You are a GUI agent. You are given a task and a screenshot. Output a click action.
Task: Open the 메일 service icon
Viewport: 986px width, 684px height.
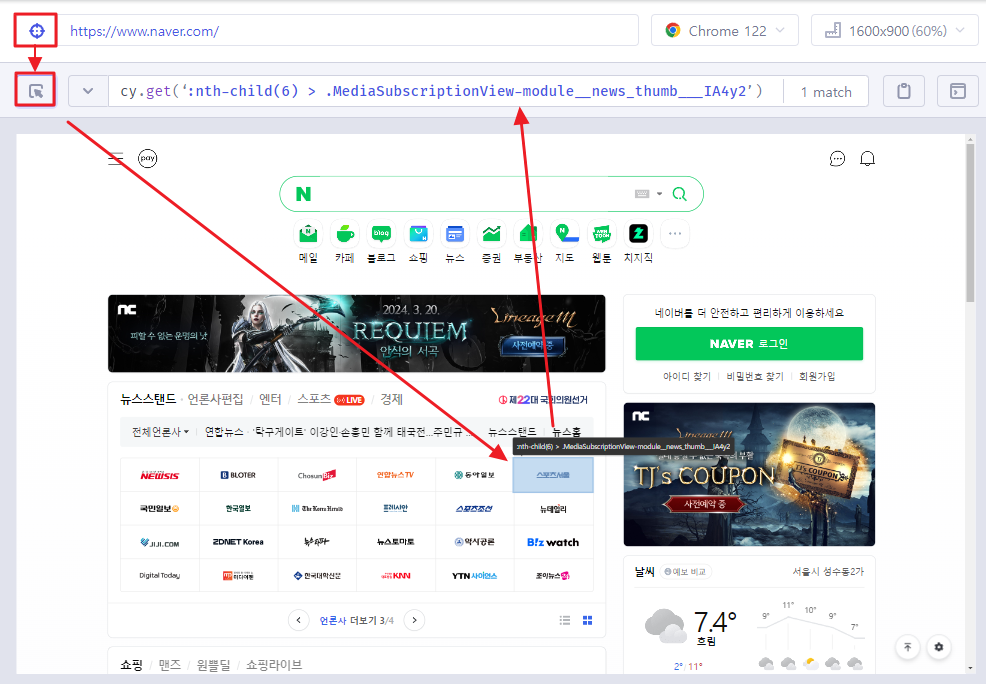click(308, 234)
